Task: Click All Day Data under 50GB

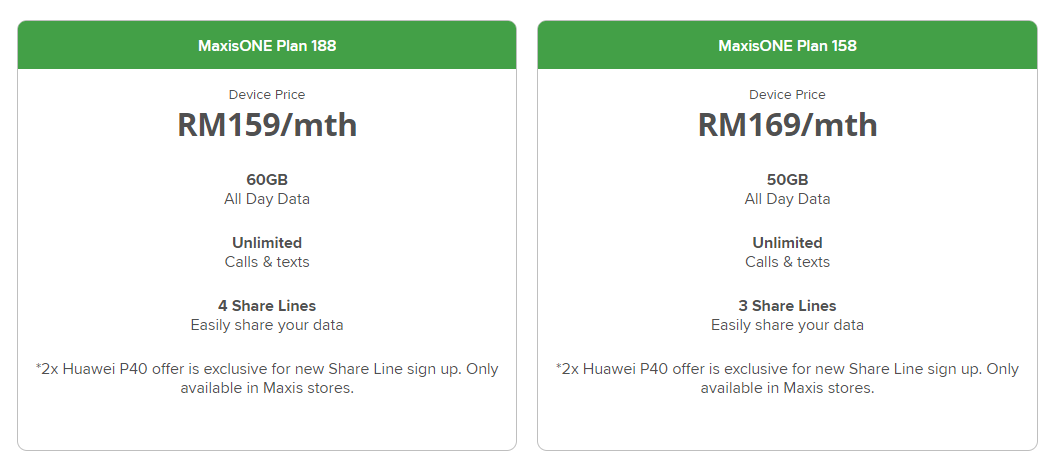Action: point(787,199)
